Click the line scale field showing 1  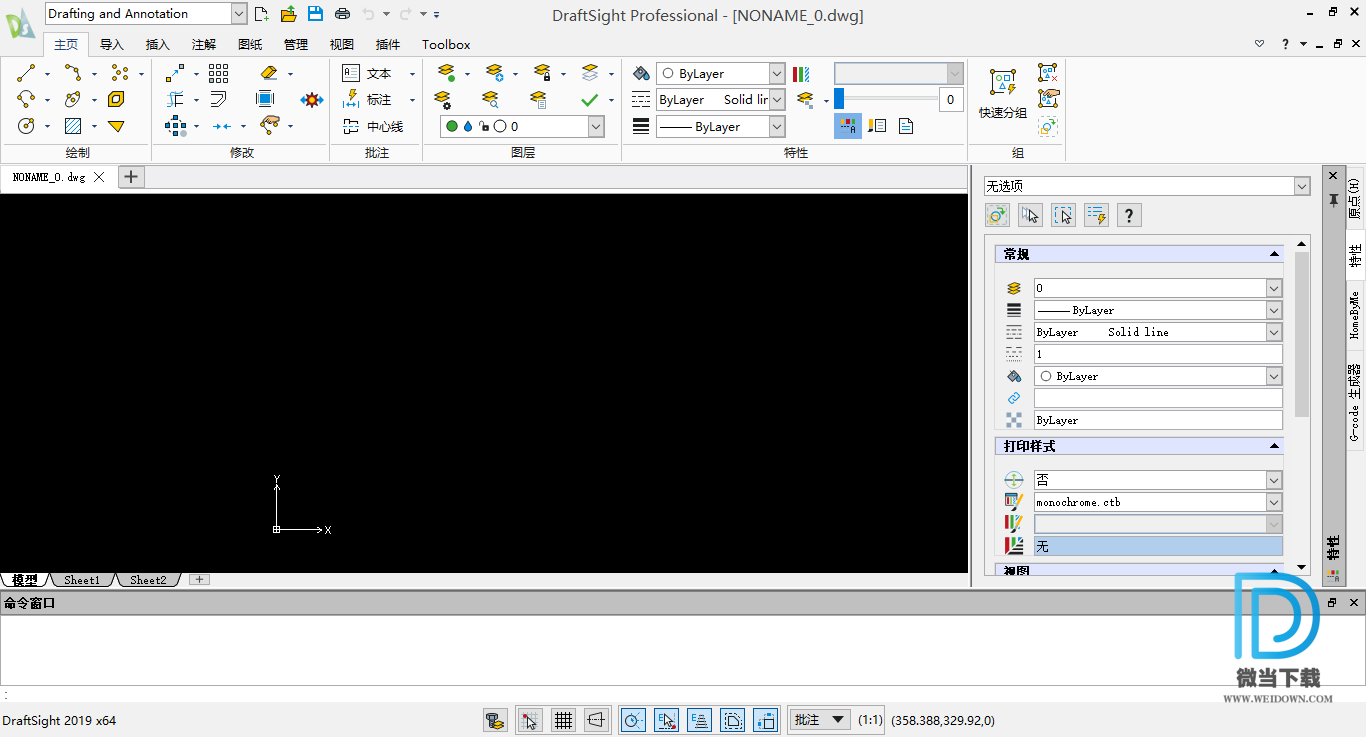point(1158,354)
